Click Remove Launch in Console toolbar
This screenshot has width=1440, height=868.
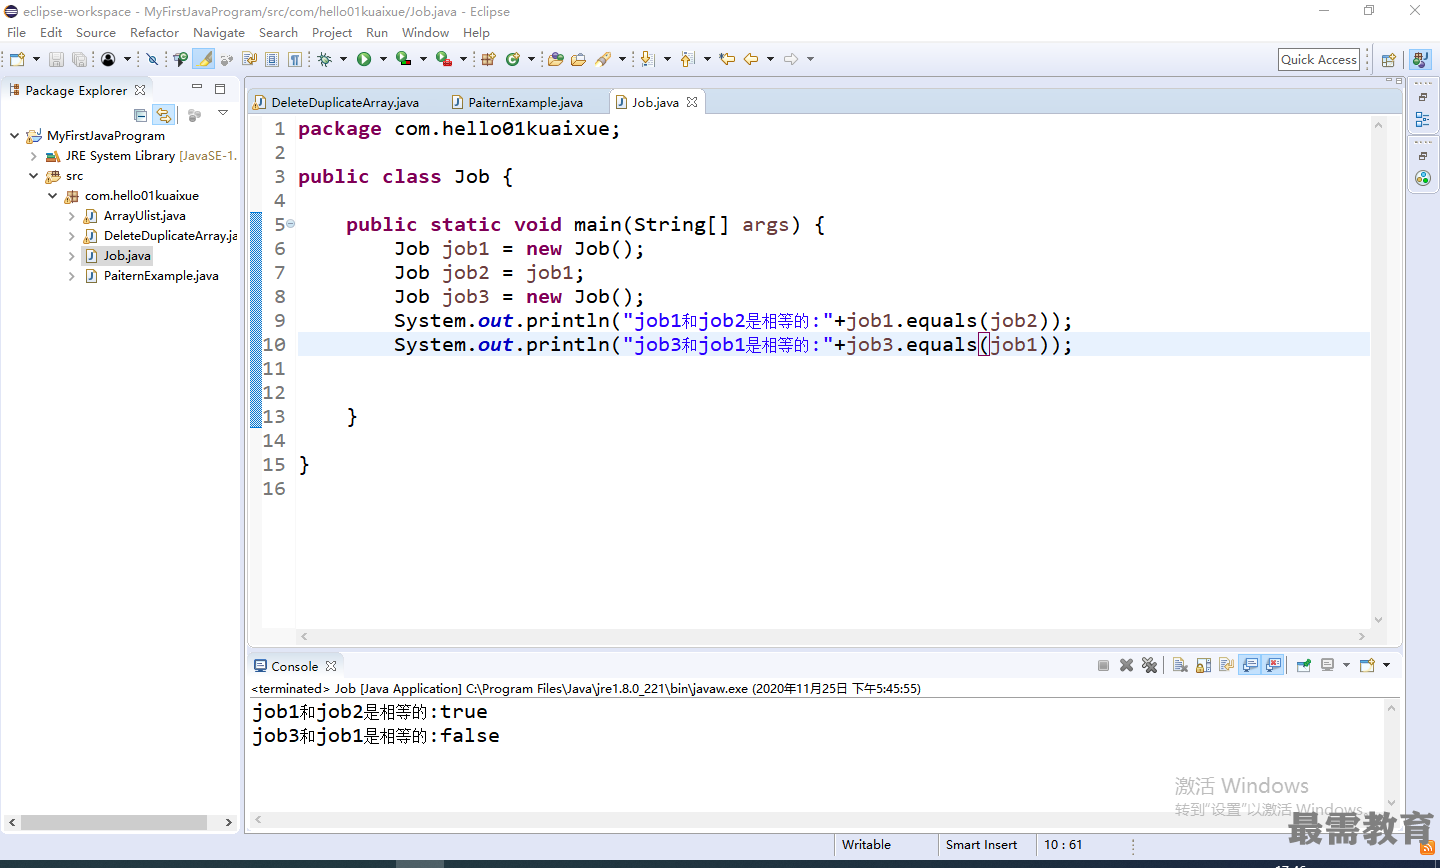click(1126, 665)
